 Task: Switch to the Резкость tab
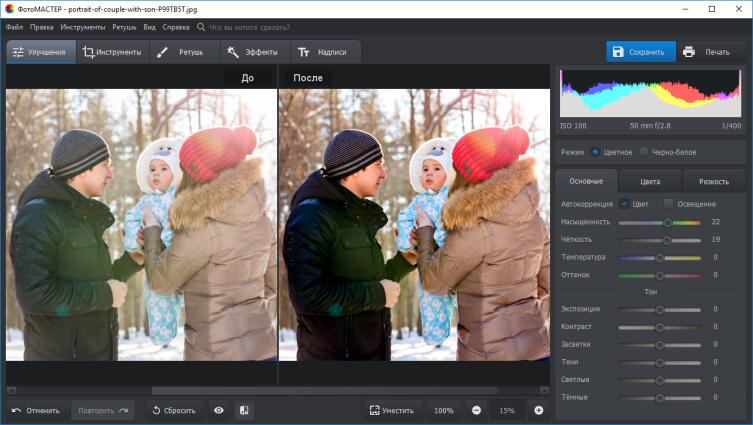(x=713, y=182)
